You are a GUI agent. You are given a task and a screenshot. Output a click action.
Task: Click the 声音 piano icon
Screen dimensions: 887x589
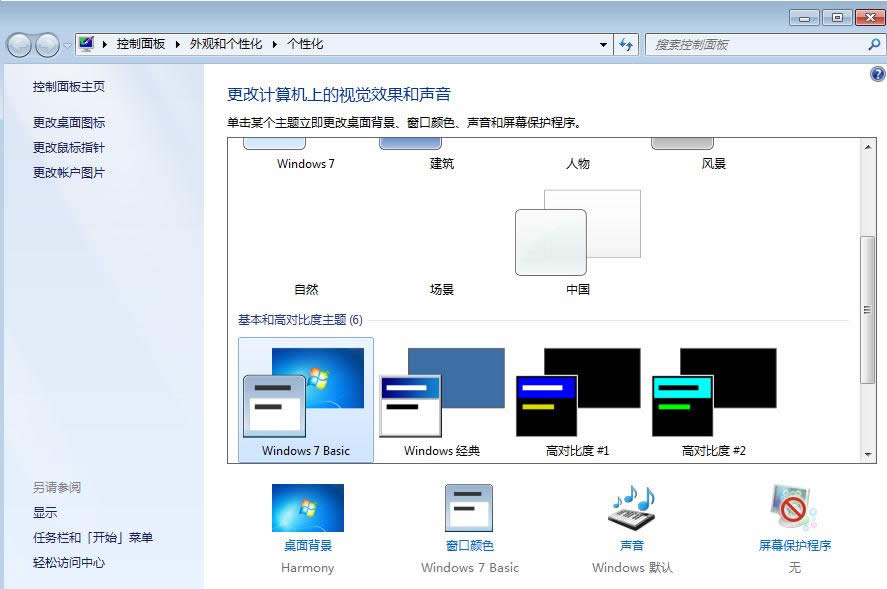(632, 508)
